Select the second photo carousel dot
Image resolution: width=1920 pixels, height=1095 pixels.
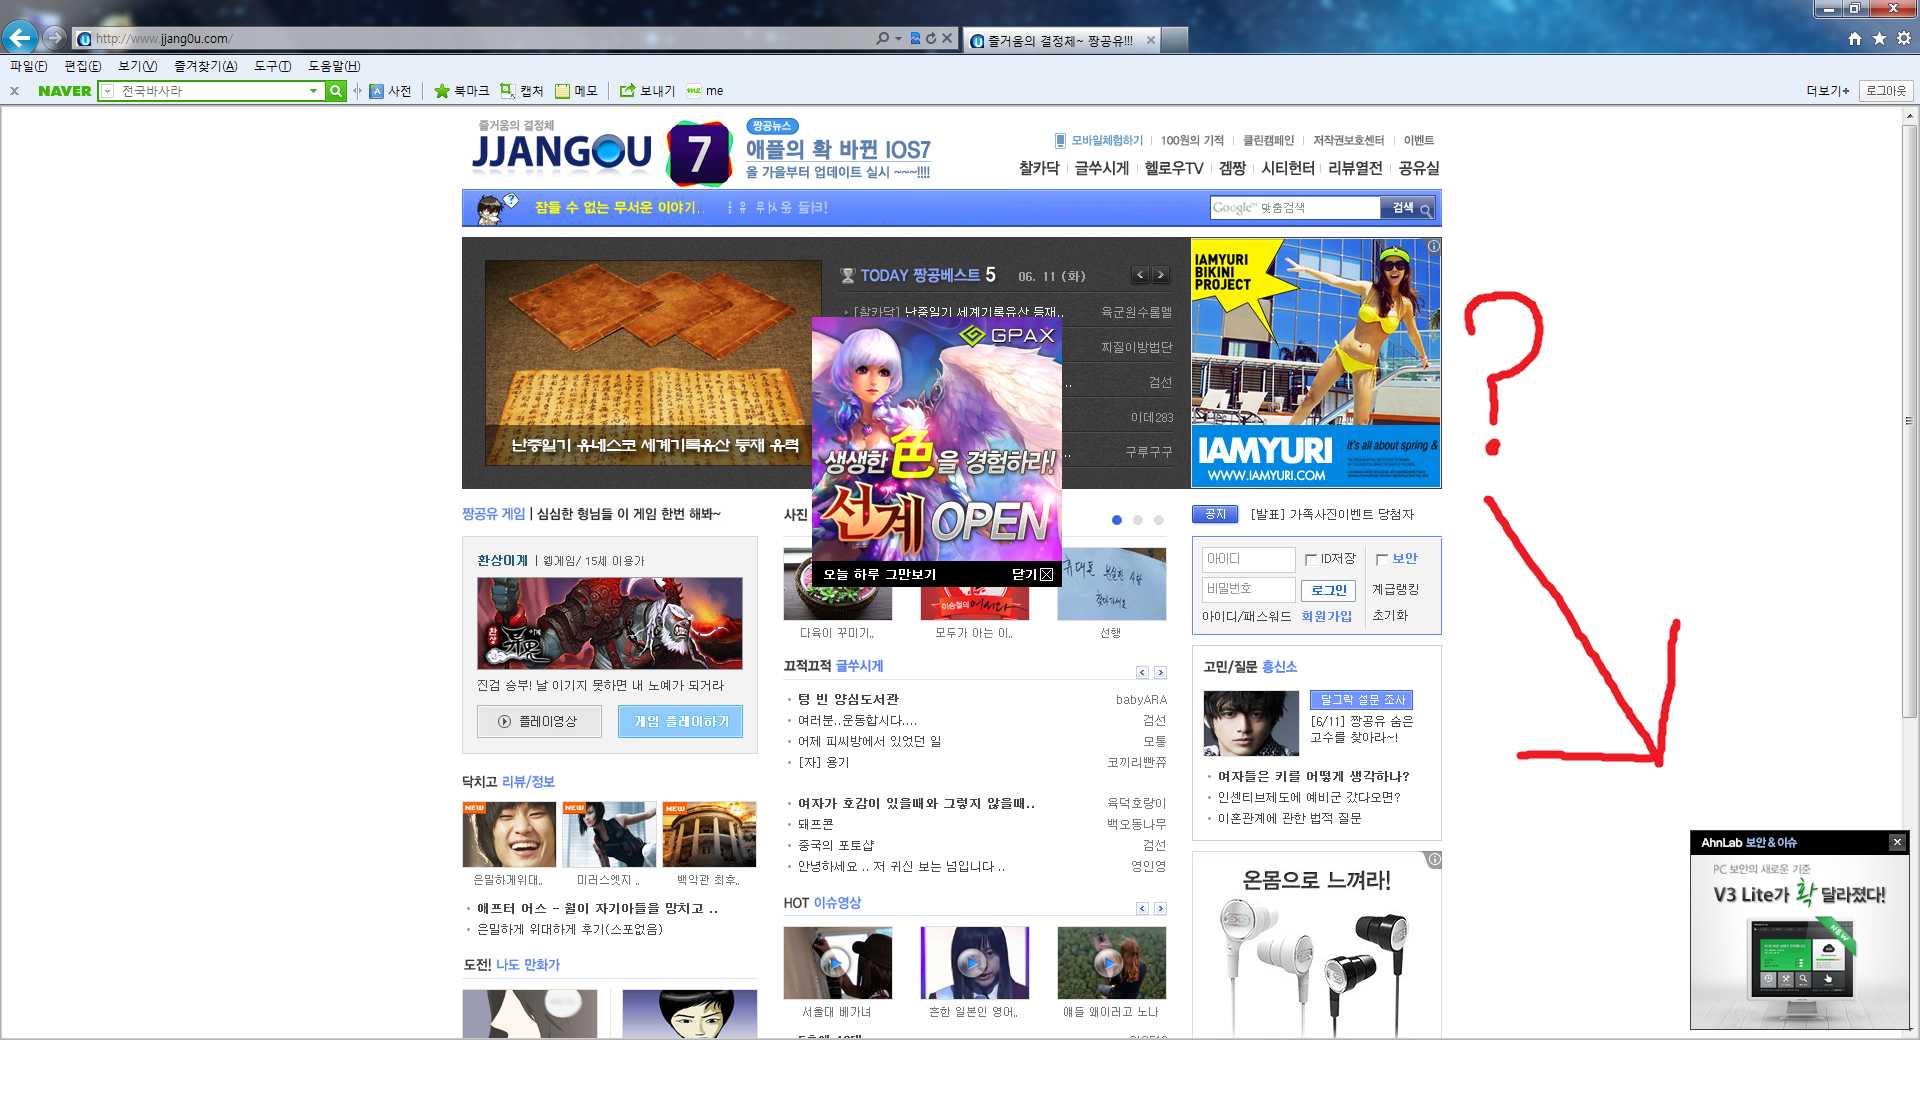click(x=1138, y=520)
